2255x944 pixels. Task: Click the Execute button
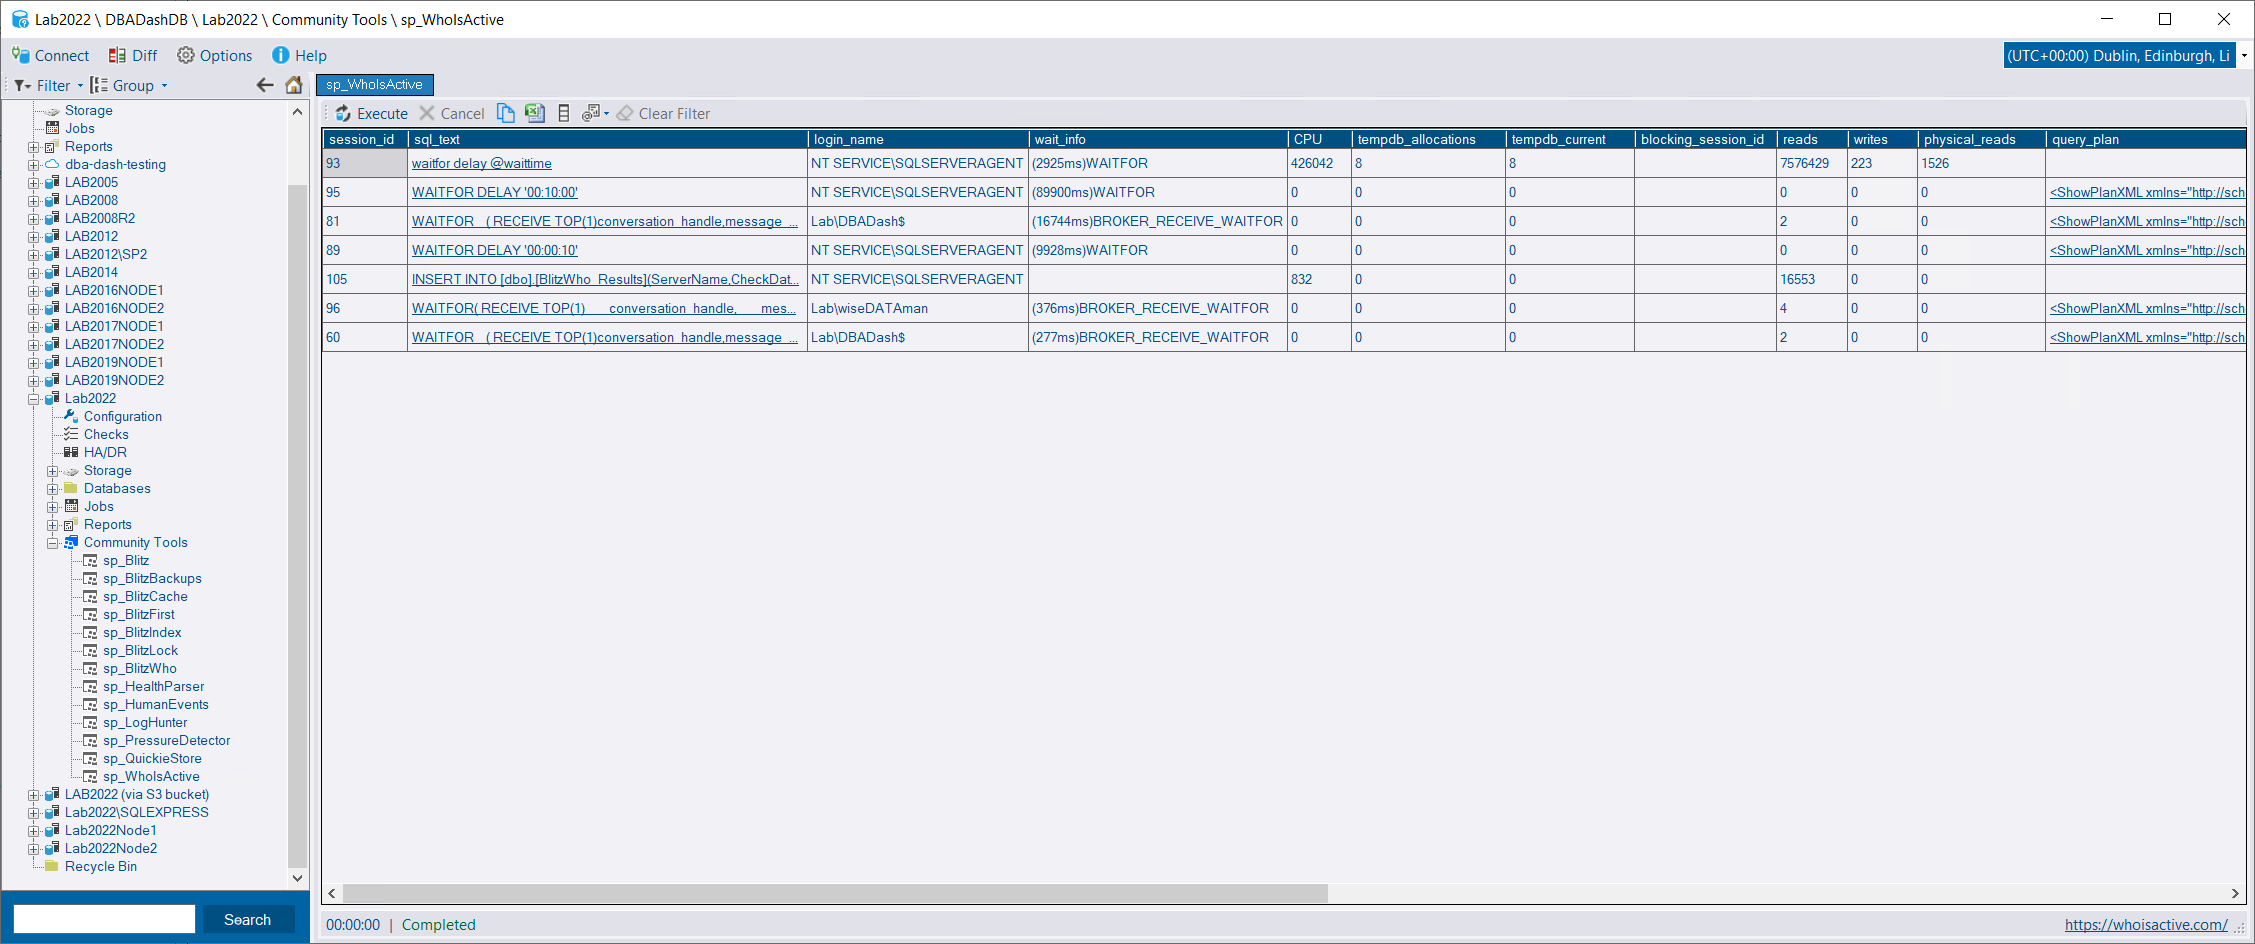click(371, 113)
